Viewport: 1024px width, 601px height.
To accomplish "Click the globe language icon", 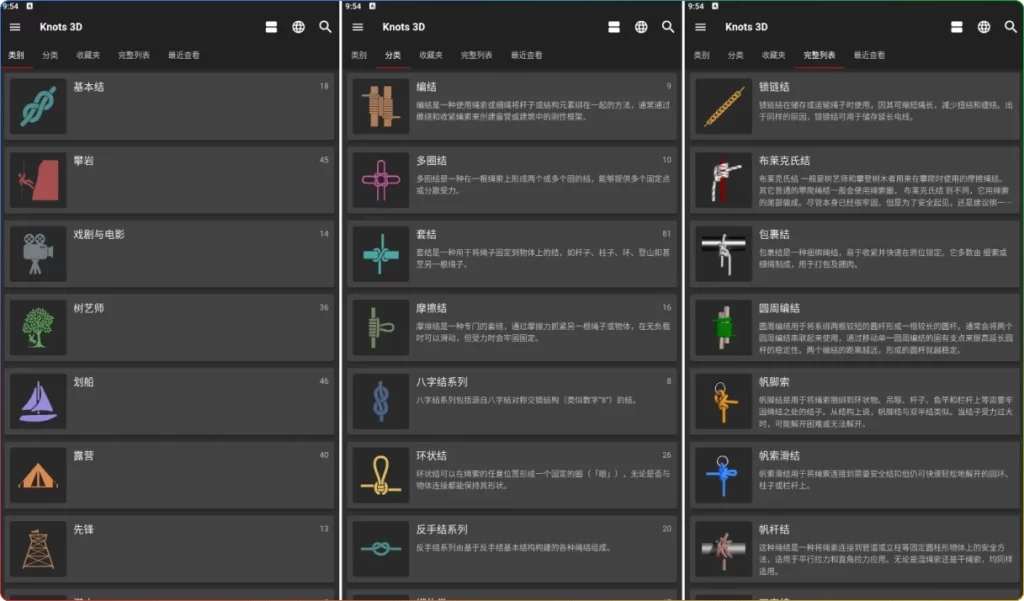I will 297,27.
